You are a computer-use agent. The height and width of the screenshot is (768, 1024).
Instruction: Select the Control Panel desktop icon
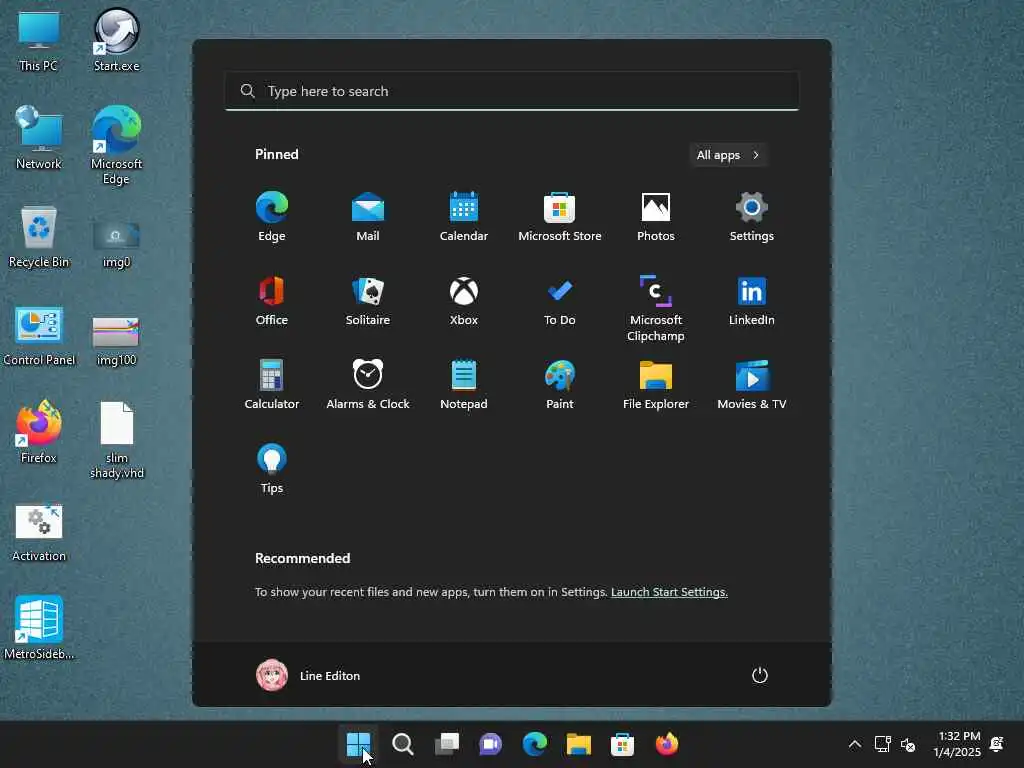point(39,336)
